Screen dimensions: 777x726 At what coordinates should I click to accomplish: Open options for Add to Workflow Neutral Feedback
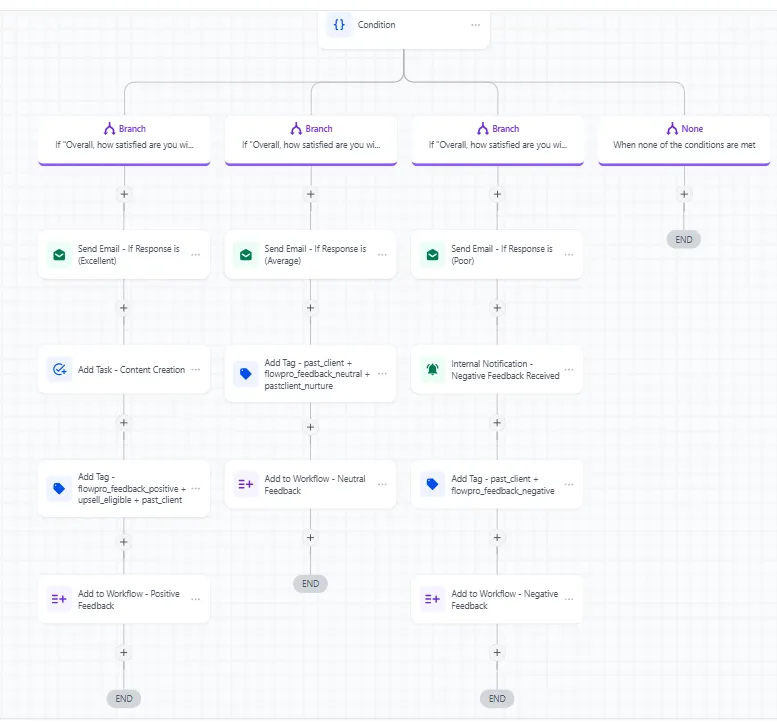pos(382,484)
